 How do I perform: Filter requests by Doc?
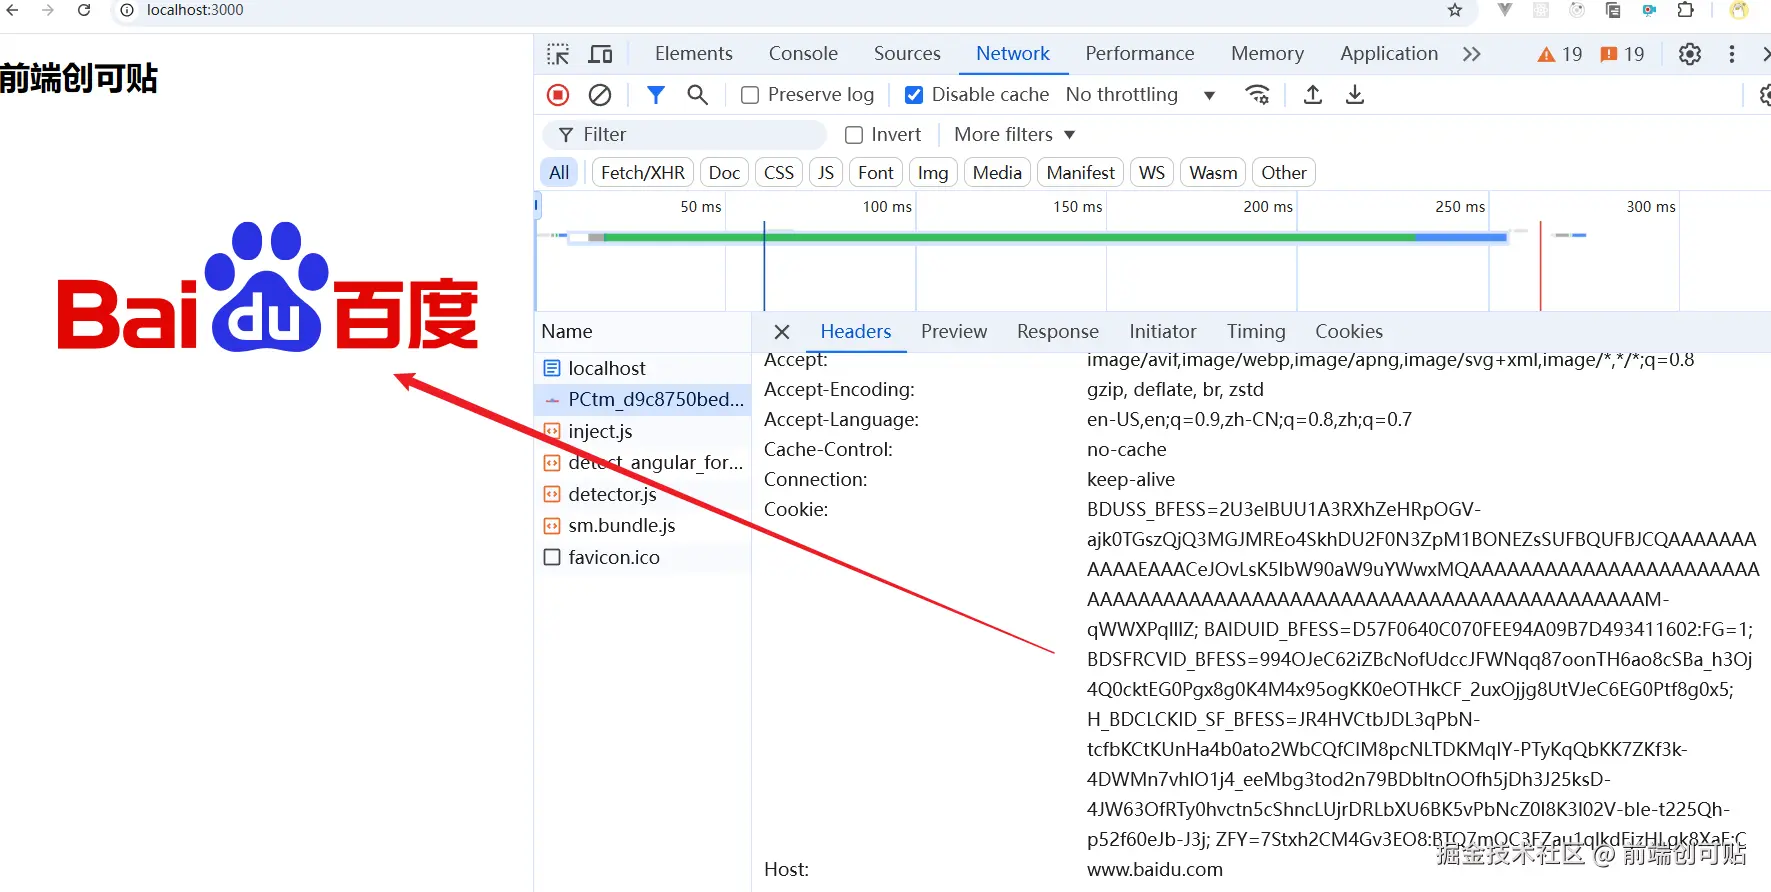724,173
